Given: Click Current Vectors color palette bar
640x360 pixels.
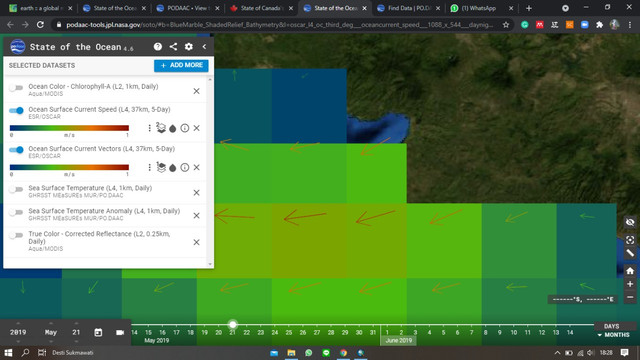Looking at the screenshot, I should [x=69, y=167].
